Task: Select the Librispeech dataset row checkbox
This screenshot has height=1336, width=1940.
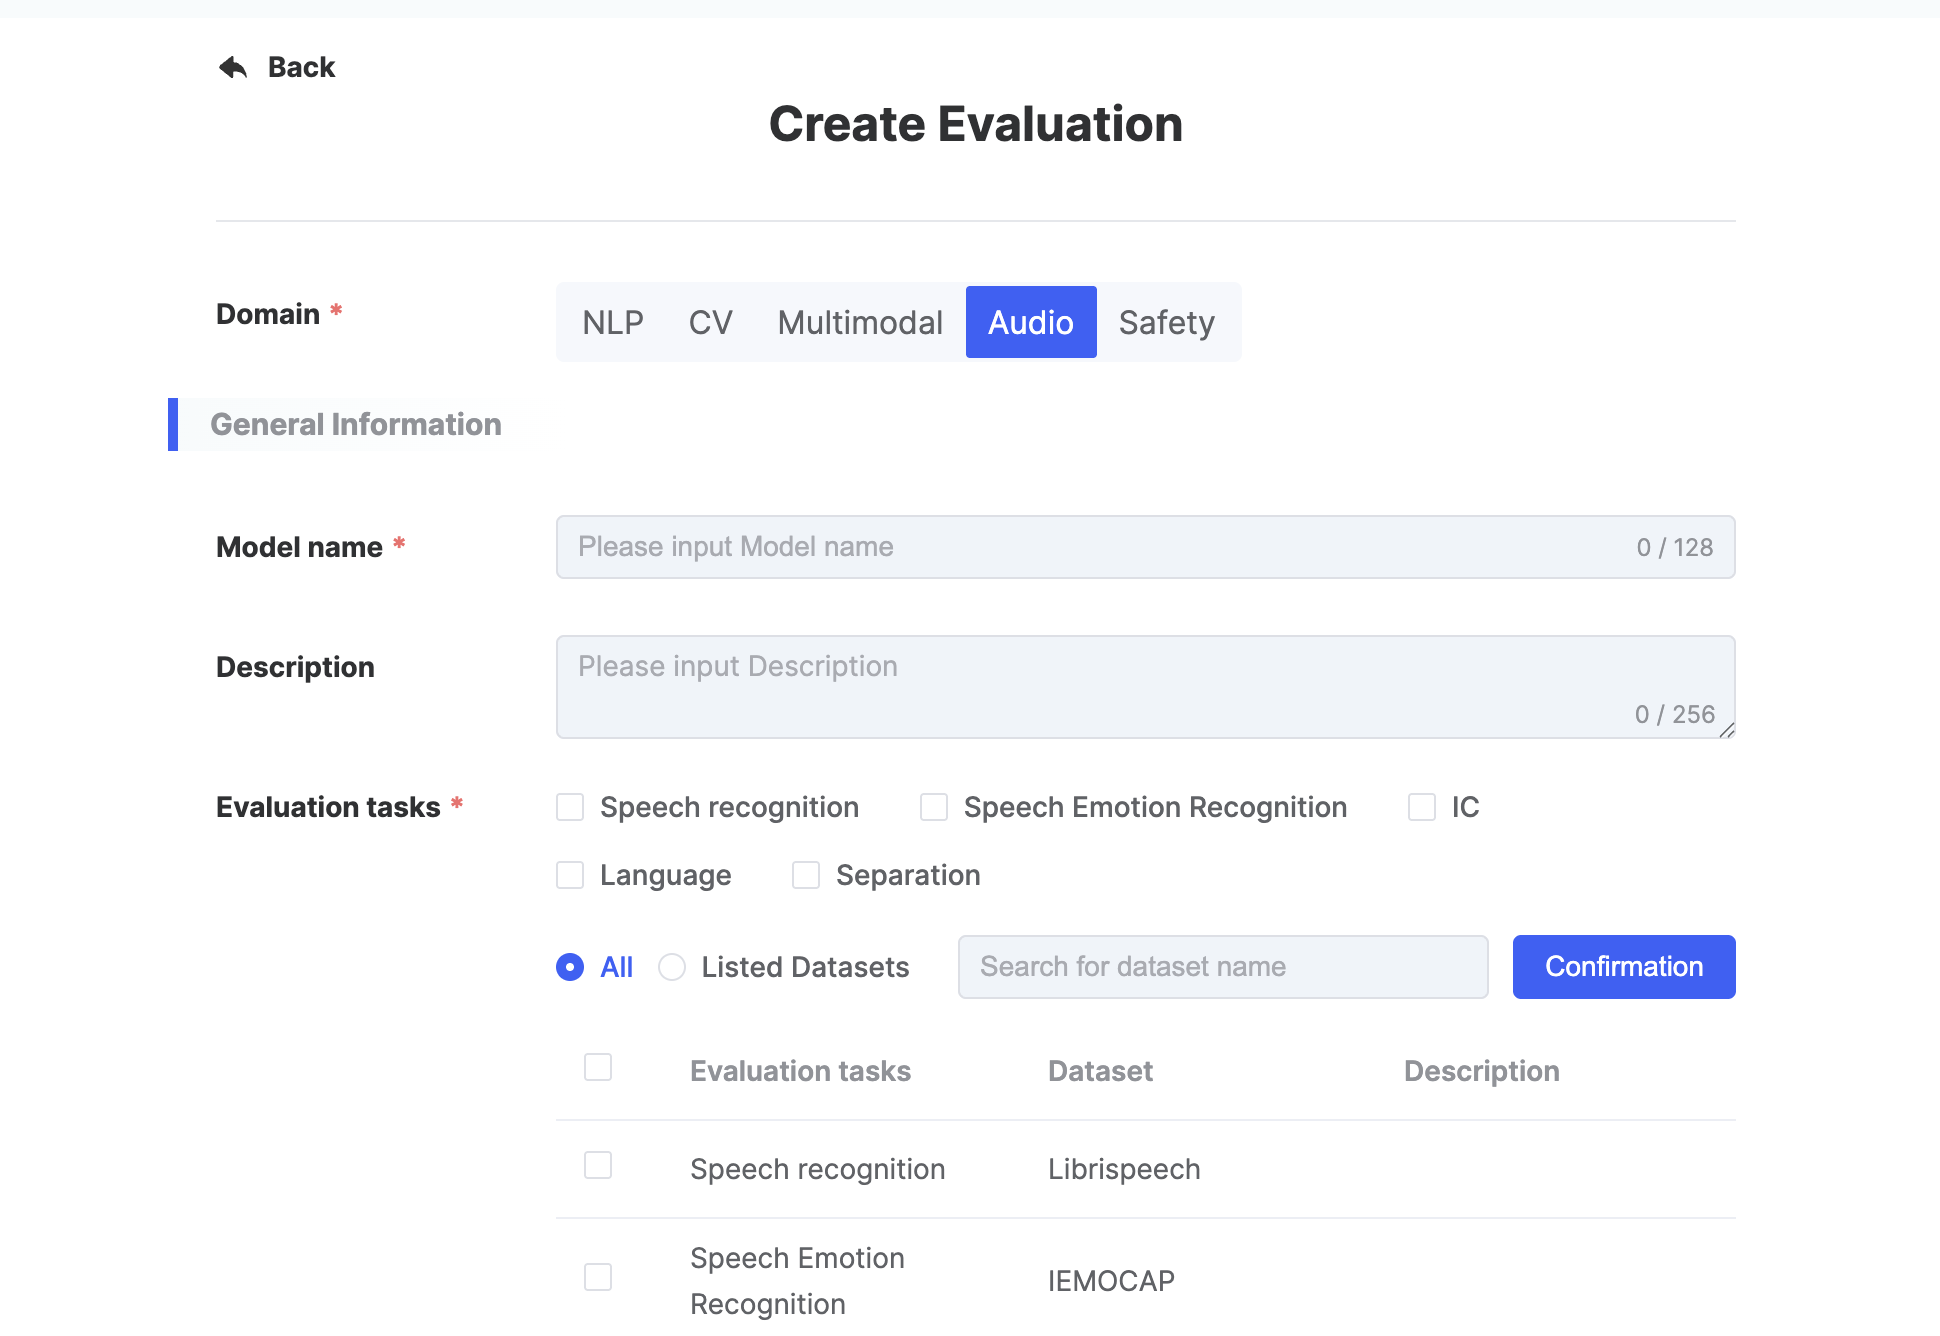Action: (x=598, y=1165)
